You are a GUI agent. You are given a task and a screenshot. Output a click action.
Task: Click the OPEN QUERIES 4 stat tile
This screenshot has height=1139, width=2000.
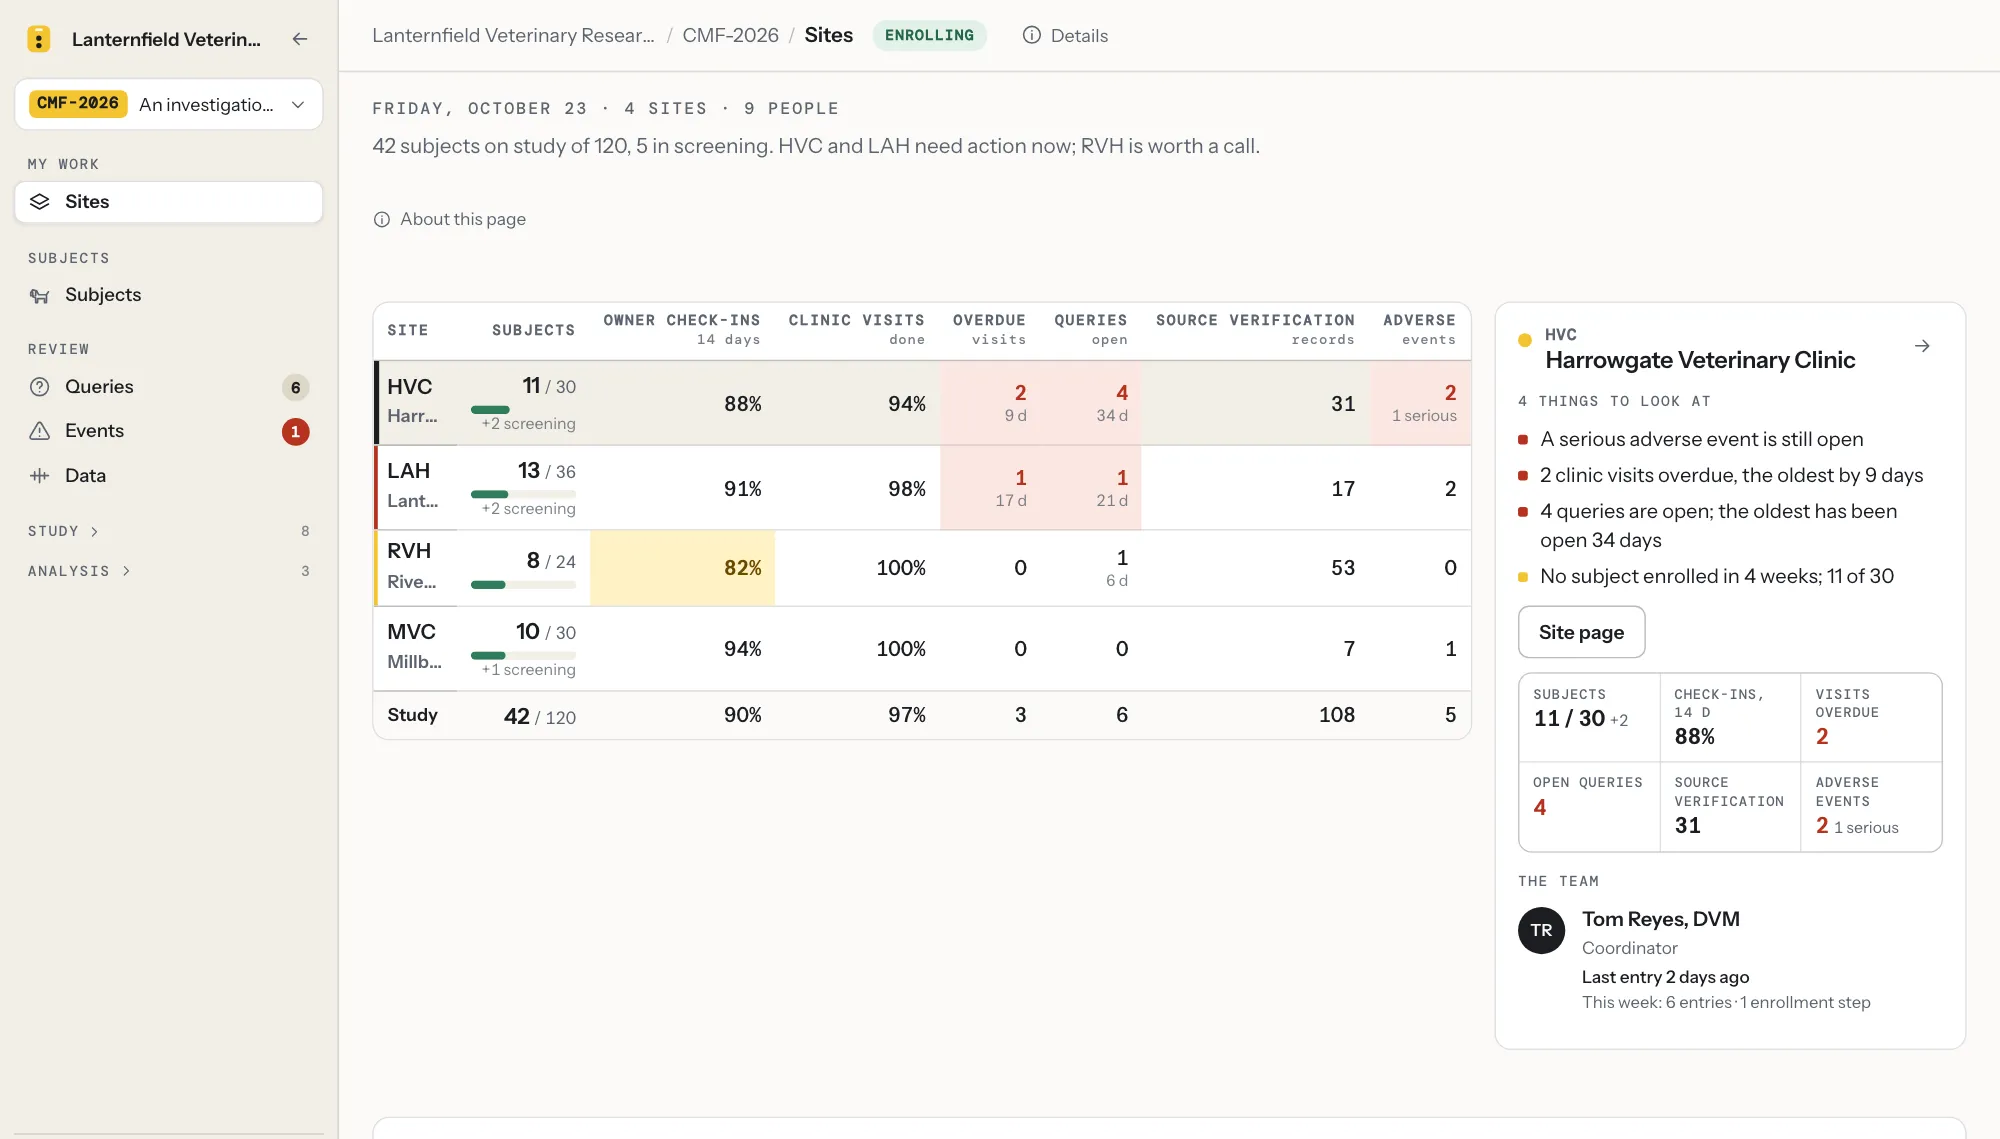point(1589,807)
